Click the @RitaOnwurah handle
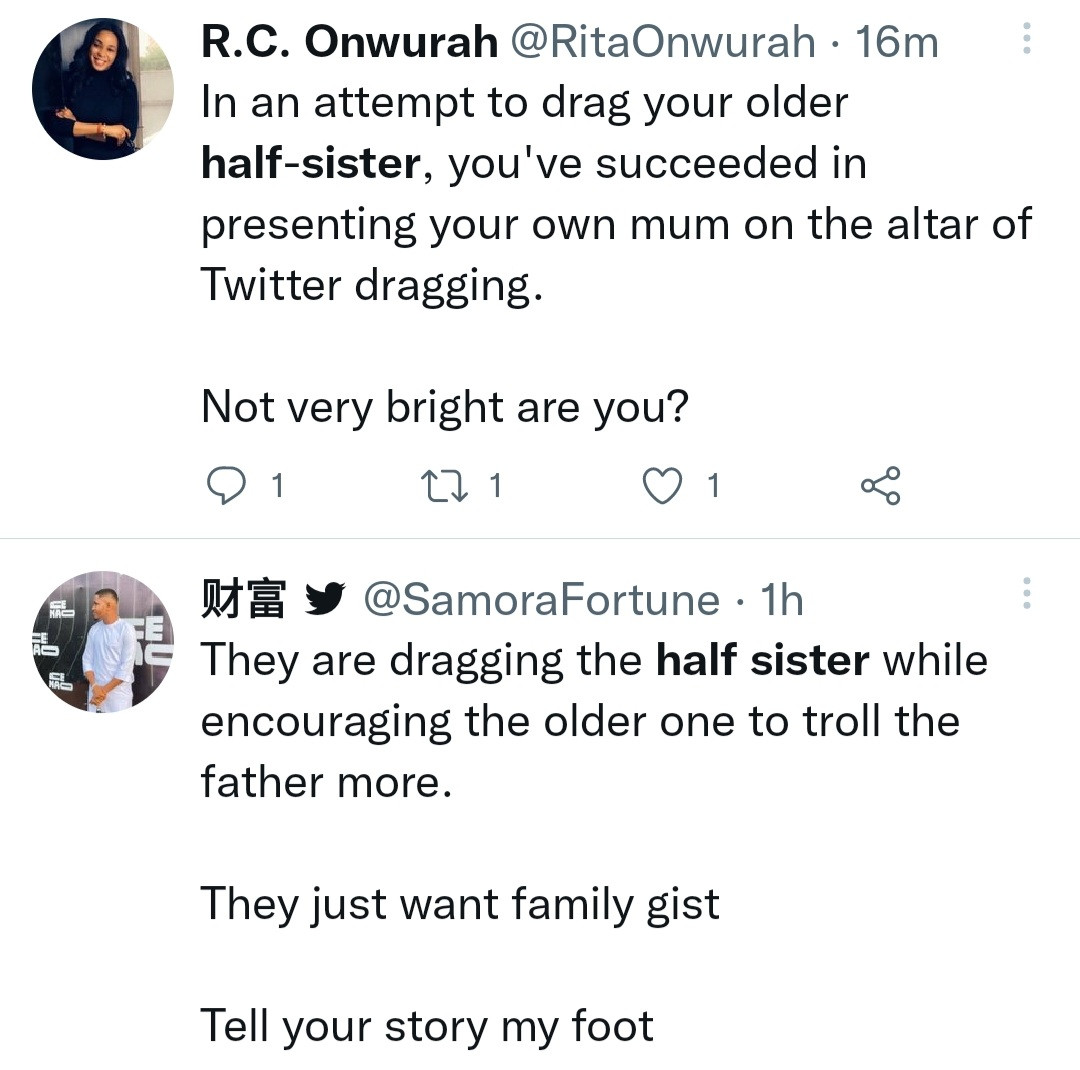The height and width of the screenshot is (1070, 1080). (664, 42)
